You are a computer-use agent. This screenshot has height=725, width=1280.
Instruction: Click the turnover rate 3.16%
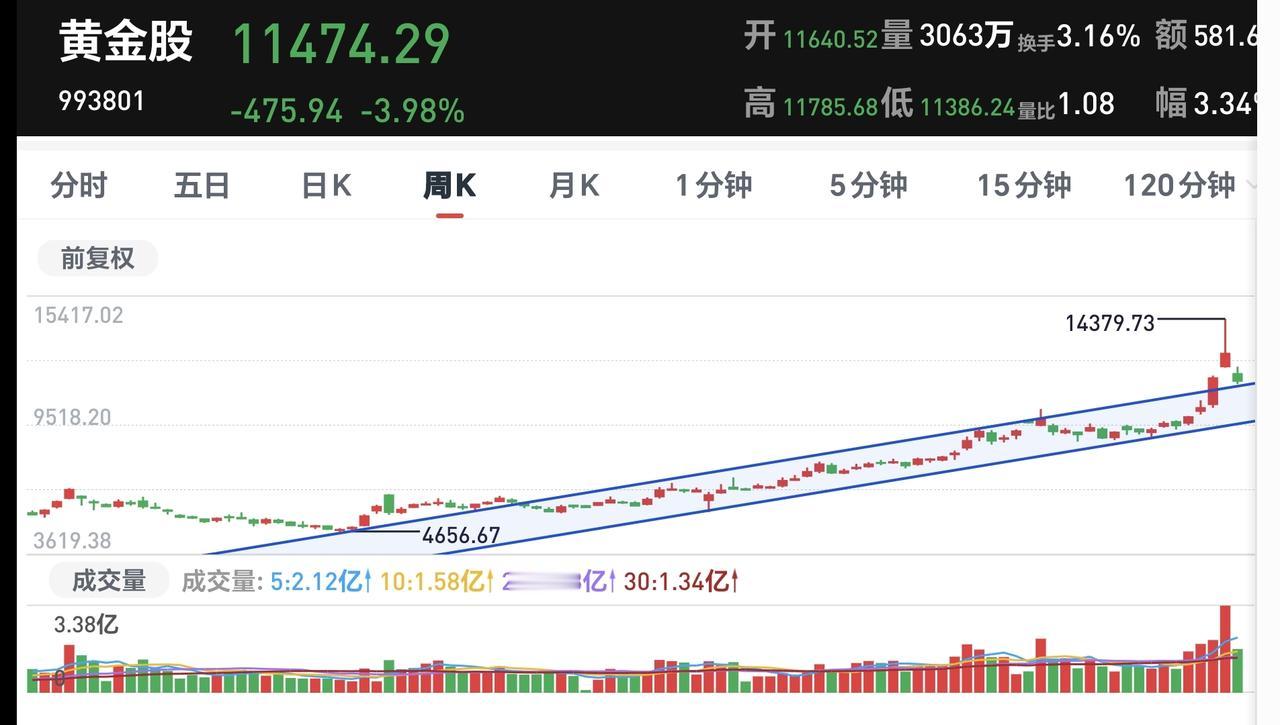pos(1098,37)
